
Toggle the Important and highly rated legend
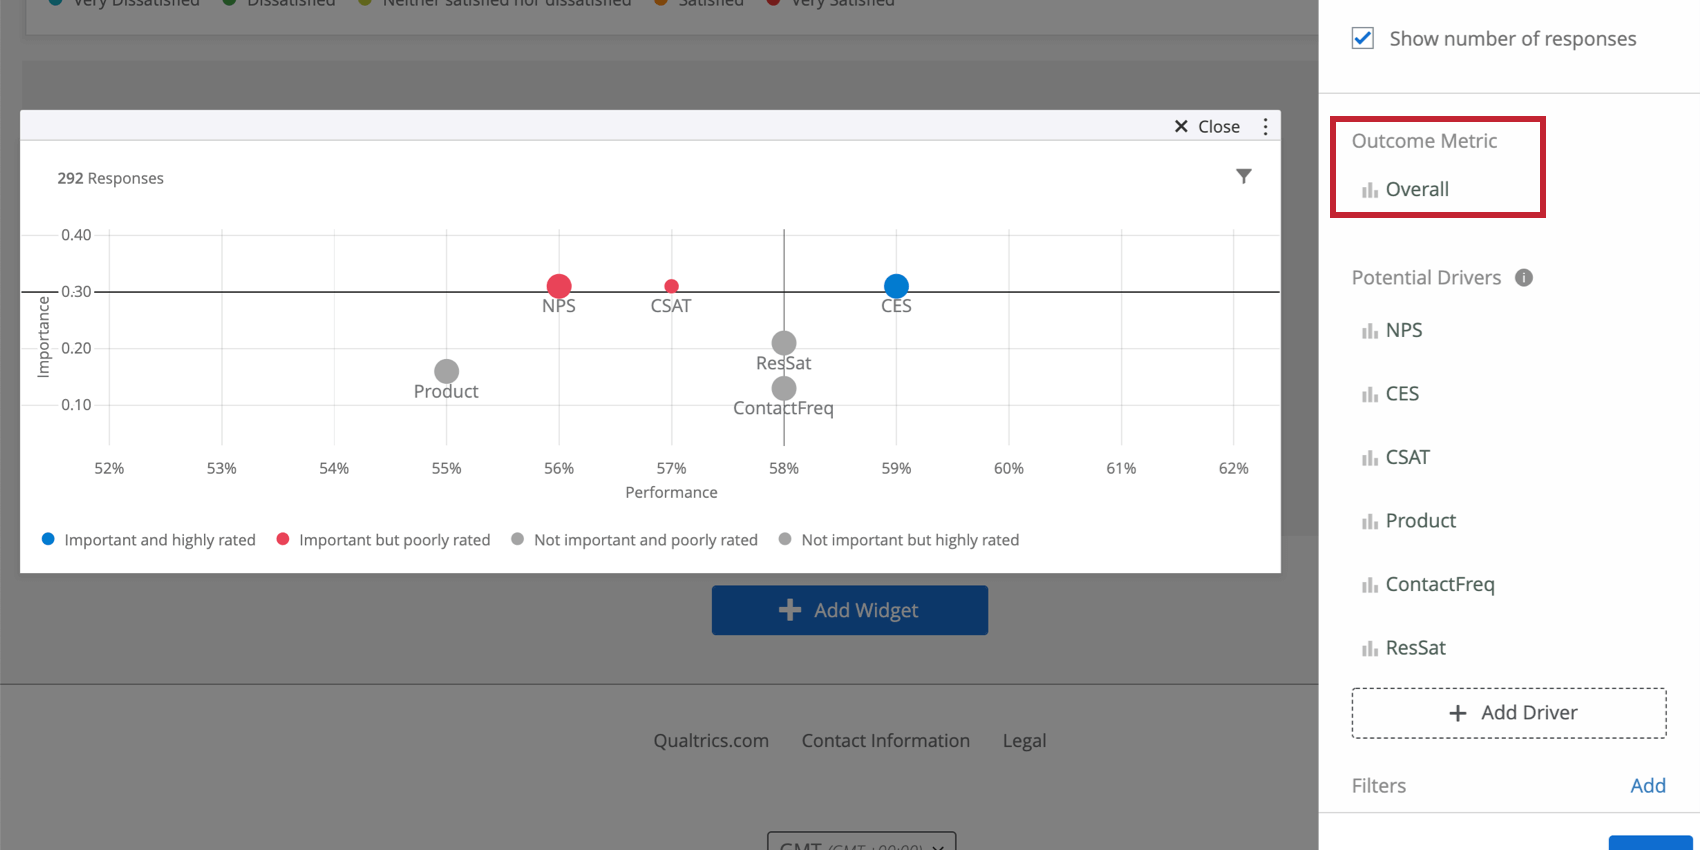[148, 540]
